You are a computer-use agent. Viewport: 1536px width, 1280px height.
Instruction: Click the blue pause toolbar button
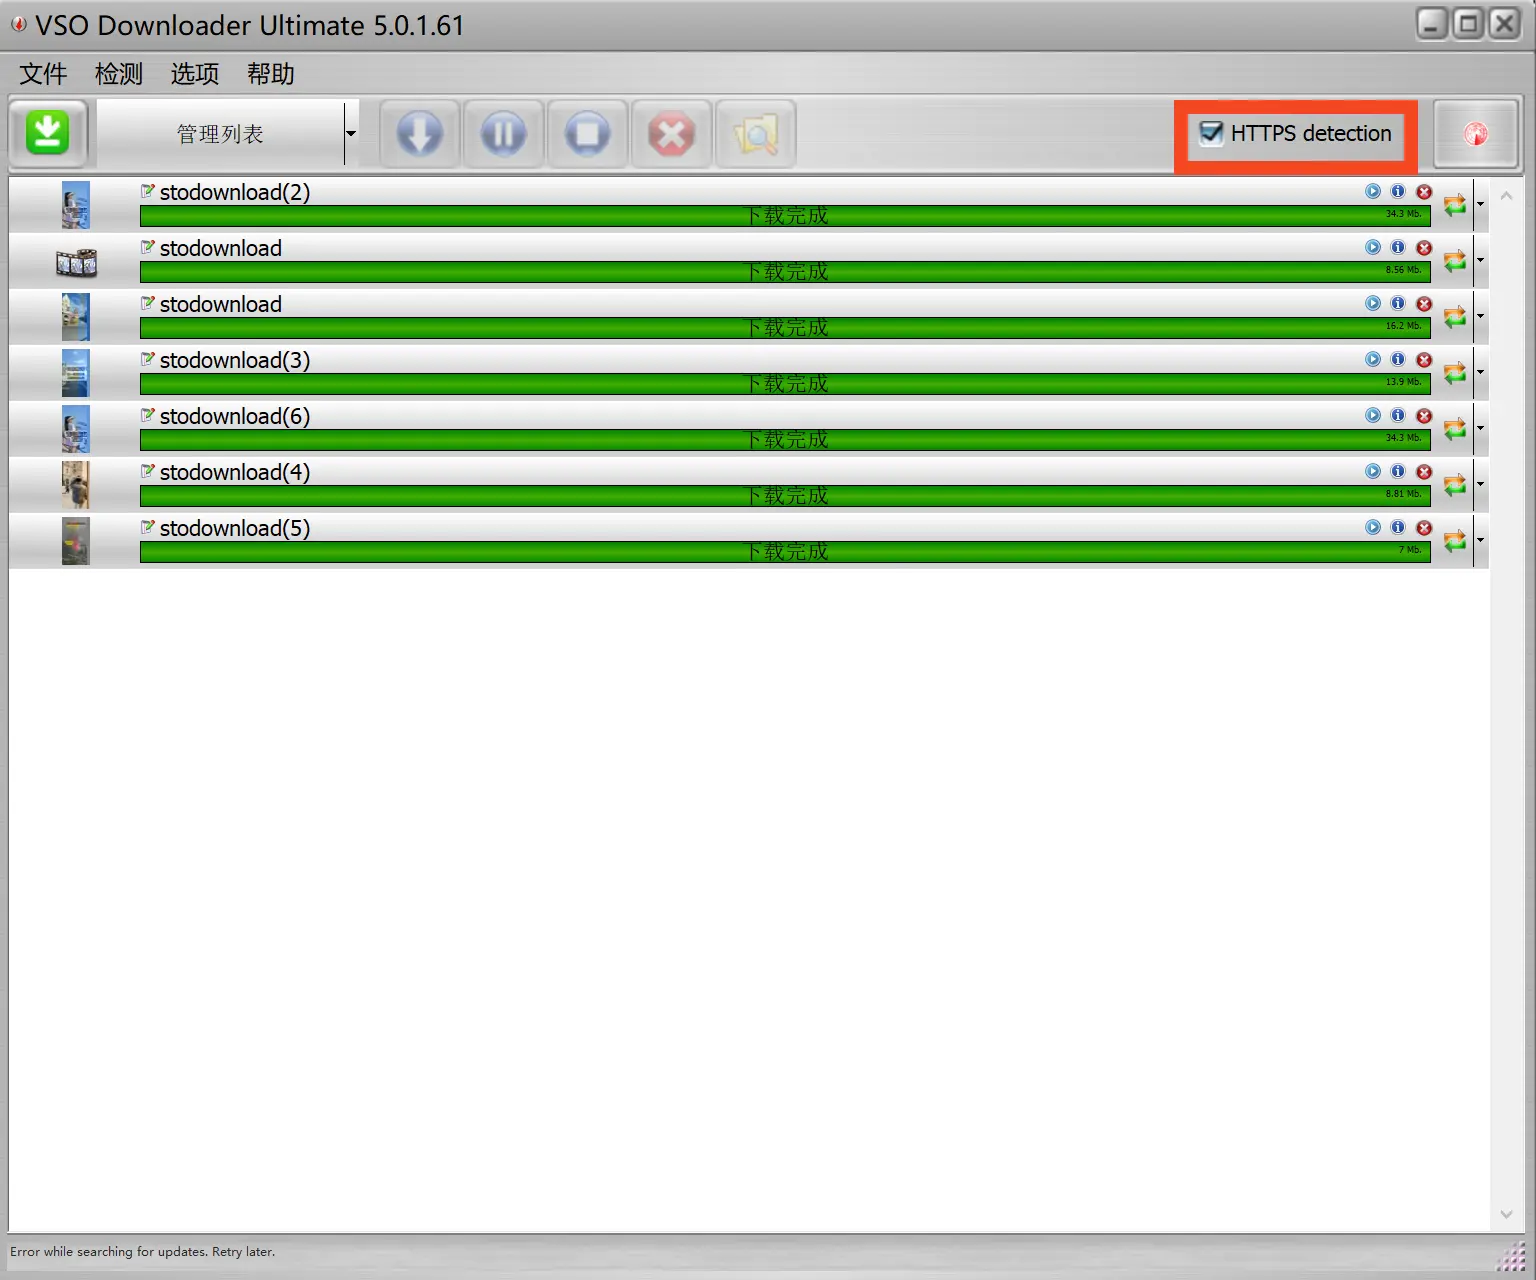[x=503, y=133]
